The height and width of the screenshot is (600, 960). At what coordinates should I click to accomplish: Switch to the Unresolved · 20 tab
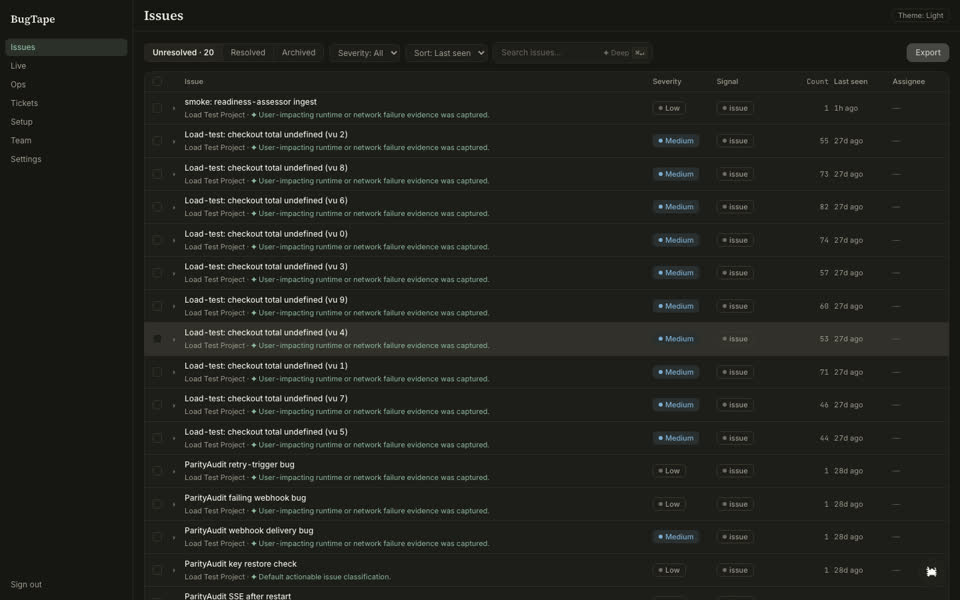click(x=183, y=53)
